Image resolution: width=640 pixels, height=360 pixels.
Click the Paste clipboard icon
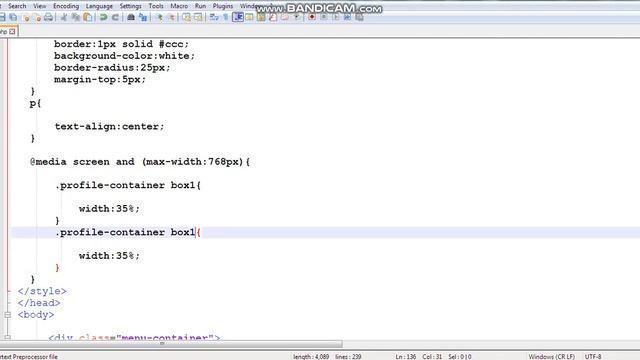coord(87,17)
